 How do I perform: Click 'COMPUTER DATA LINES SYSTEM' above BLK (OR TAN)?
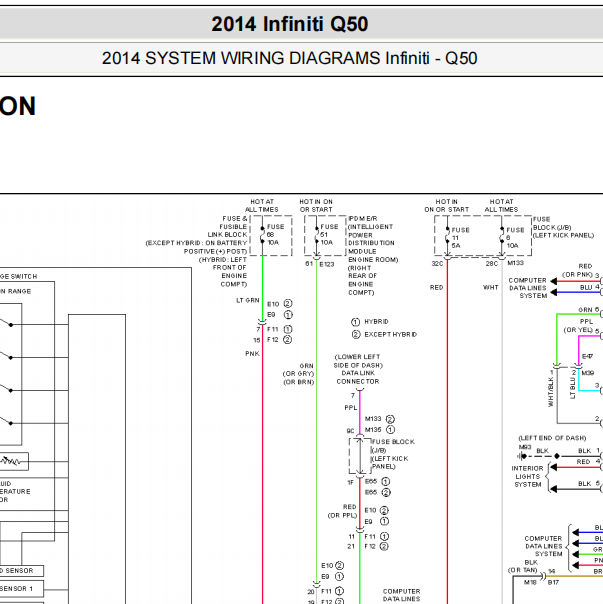coord(543,546)
